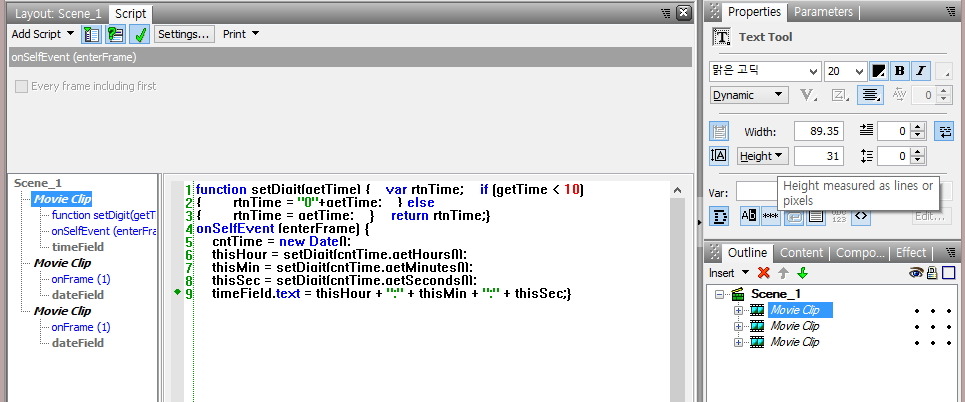Image resolution: width=965 pixels, height=402 pixels.
Task: Toggle Italic text formatting
Action: [x=920, y=71]
